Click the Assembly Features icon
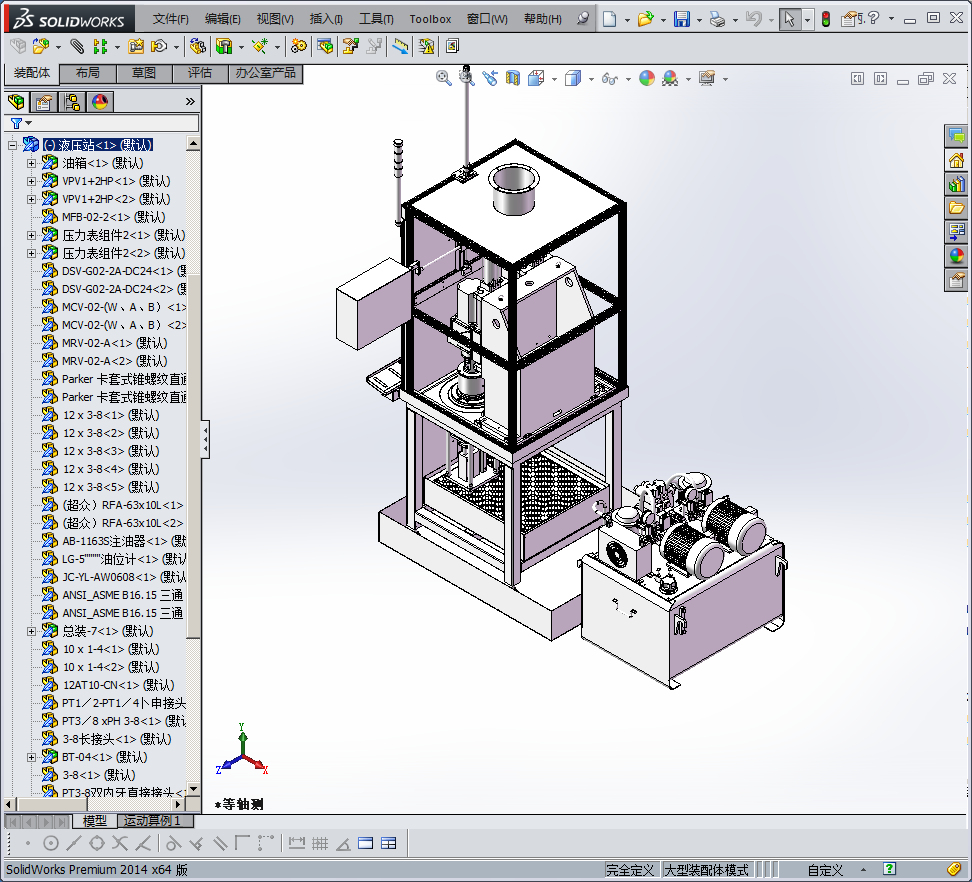This screenshot has width=972, height=882. [x=224, y=46]
